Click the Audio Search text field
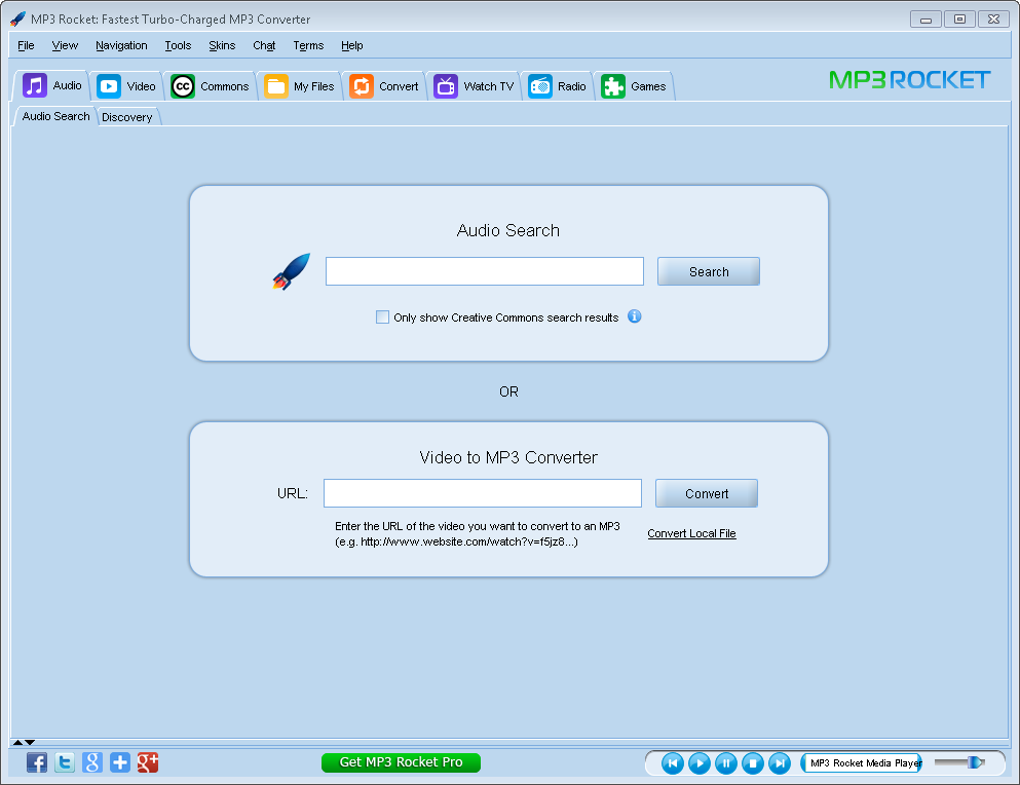The width and height of the screenshot is (1020, 785). coord(485,271)
